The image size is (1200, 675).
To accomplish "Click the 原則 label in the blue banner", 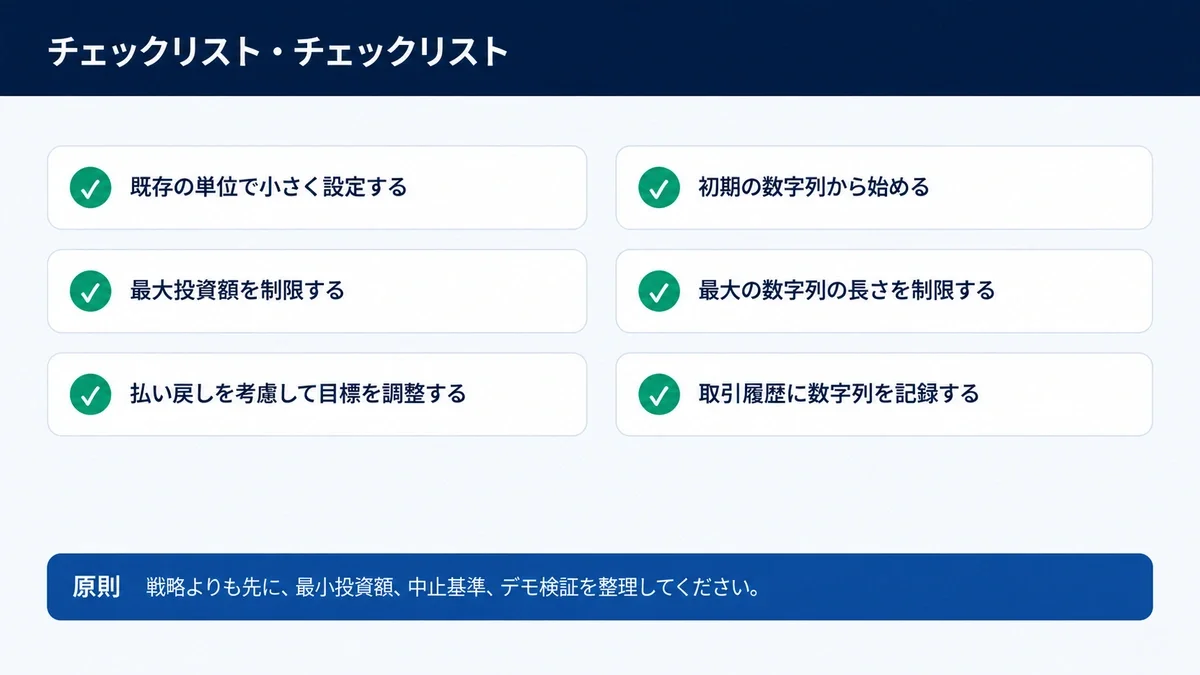I will (96, 587).
